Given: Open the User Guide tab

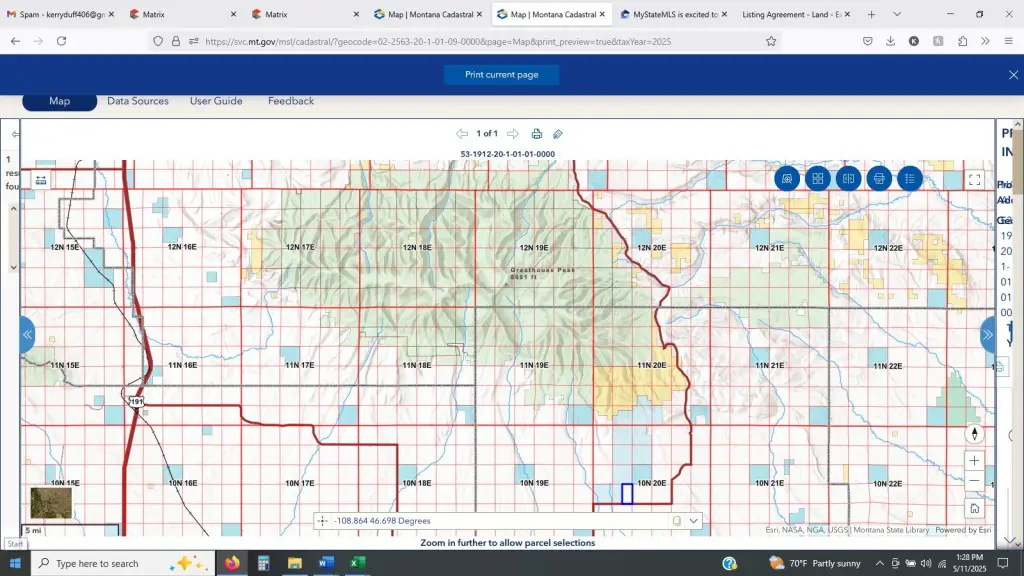Looking at the screenshot, I should click(216, 101).
